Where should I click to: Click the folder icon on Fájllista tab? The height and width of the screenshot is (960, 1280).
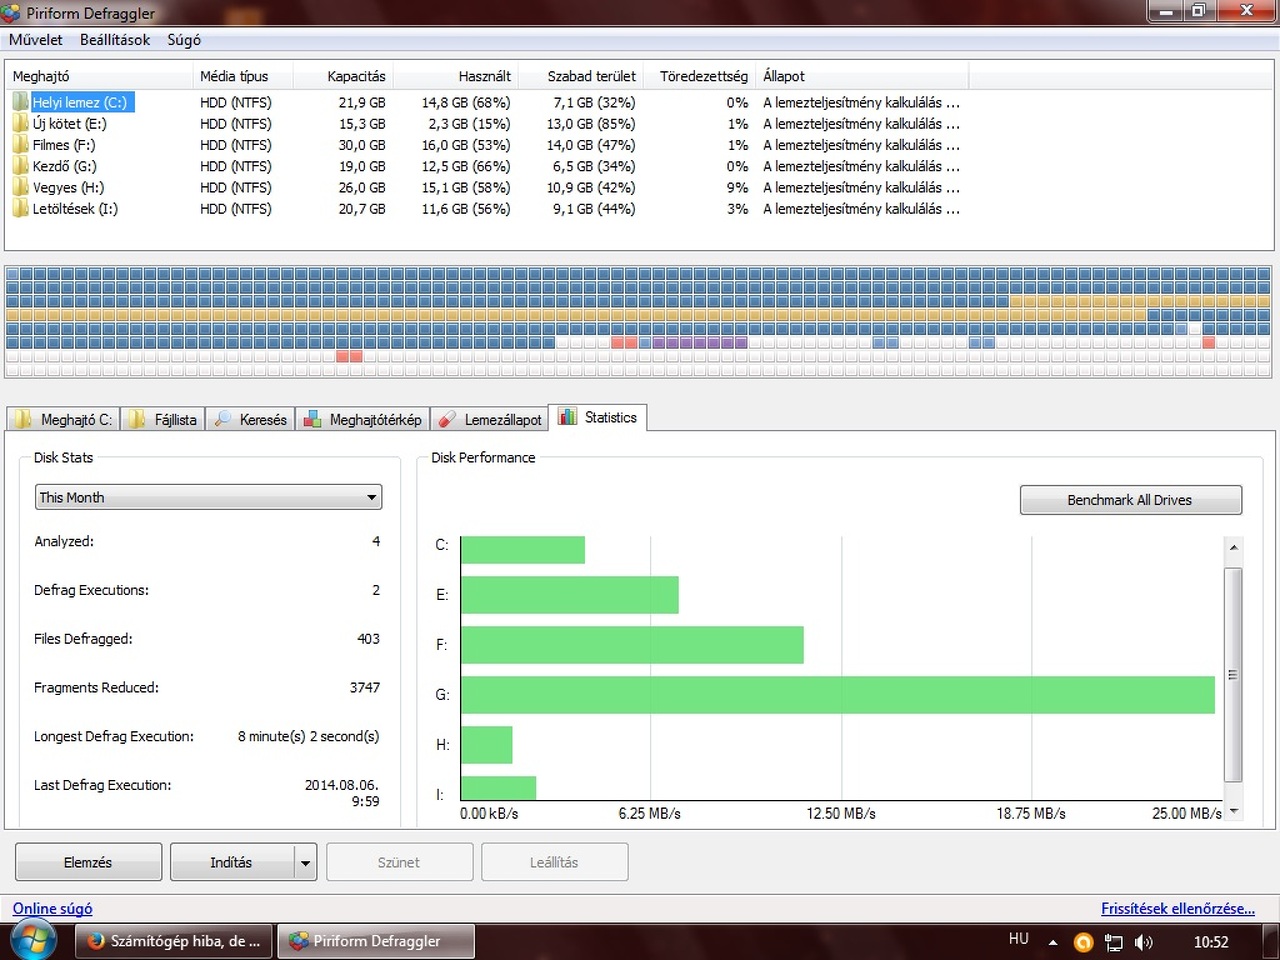coord(137,419)
